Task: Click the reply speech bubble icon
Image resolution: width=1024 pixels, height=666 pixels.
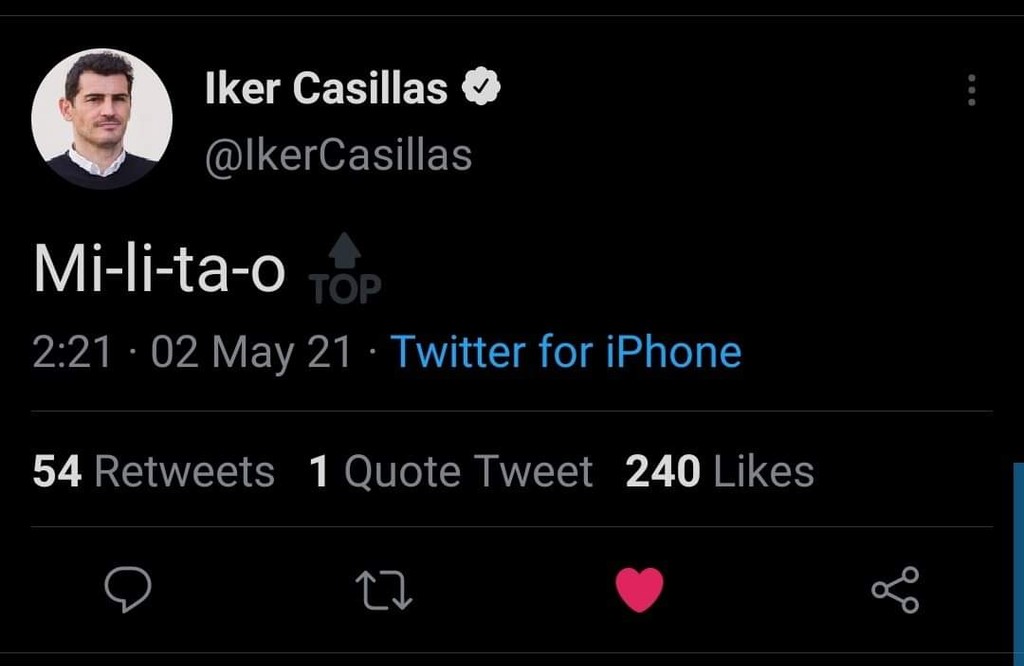Action: click(x=128, y=589)
